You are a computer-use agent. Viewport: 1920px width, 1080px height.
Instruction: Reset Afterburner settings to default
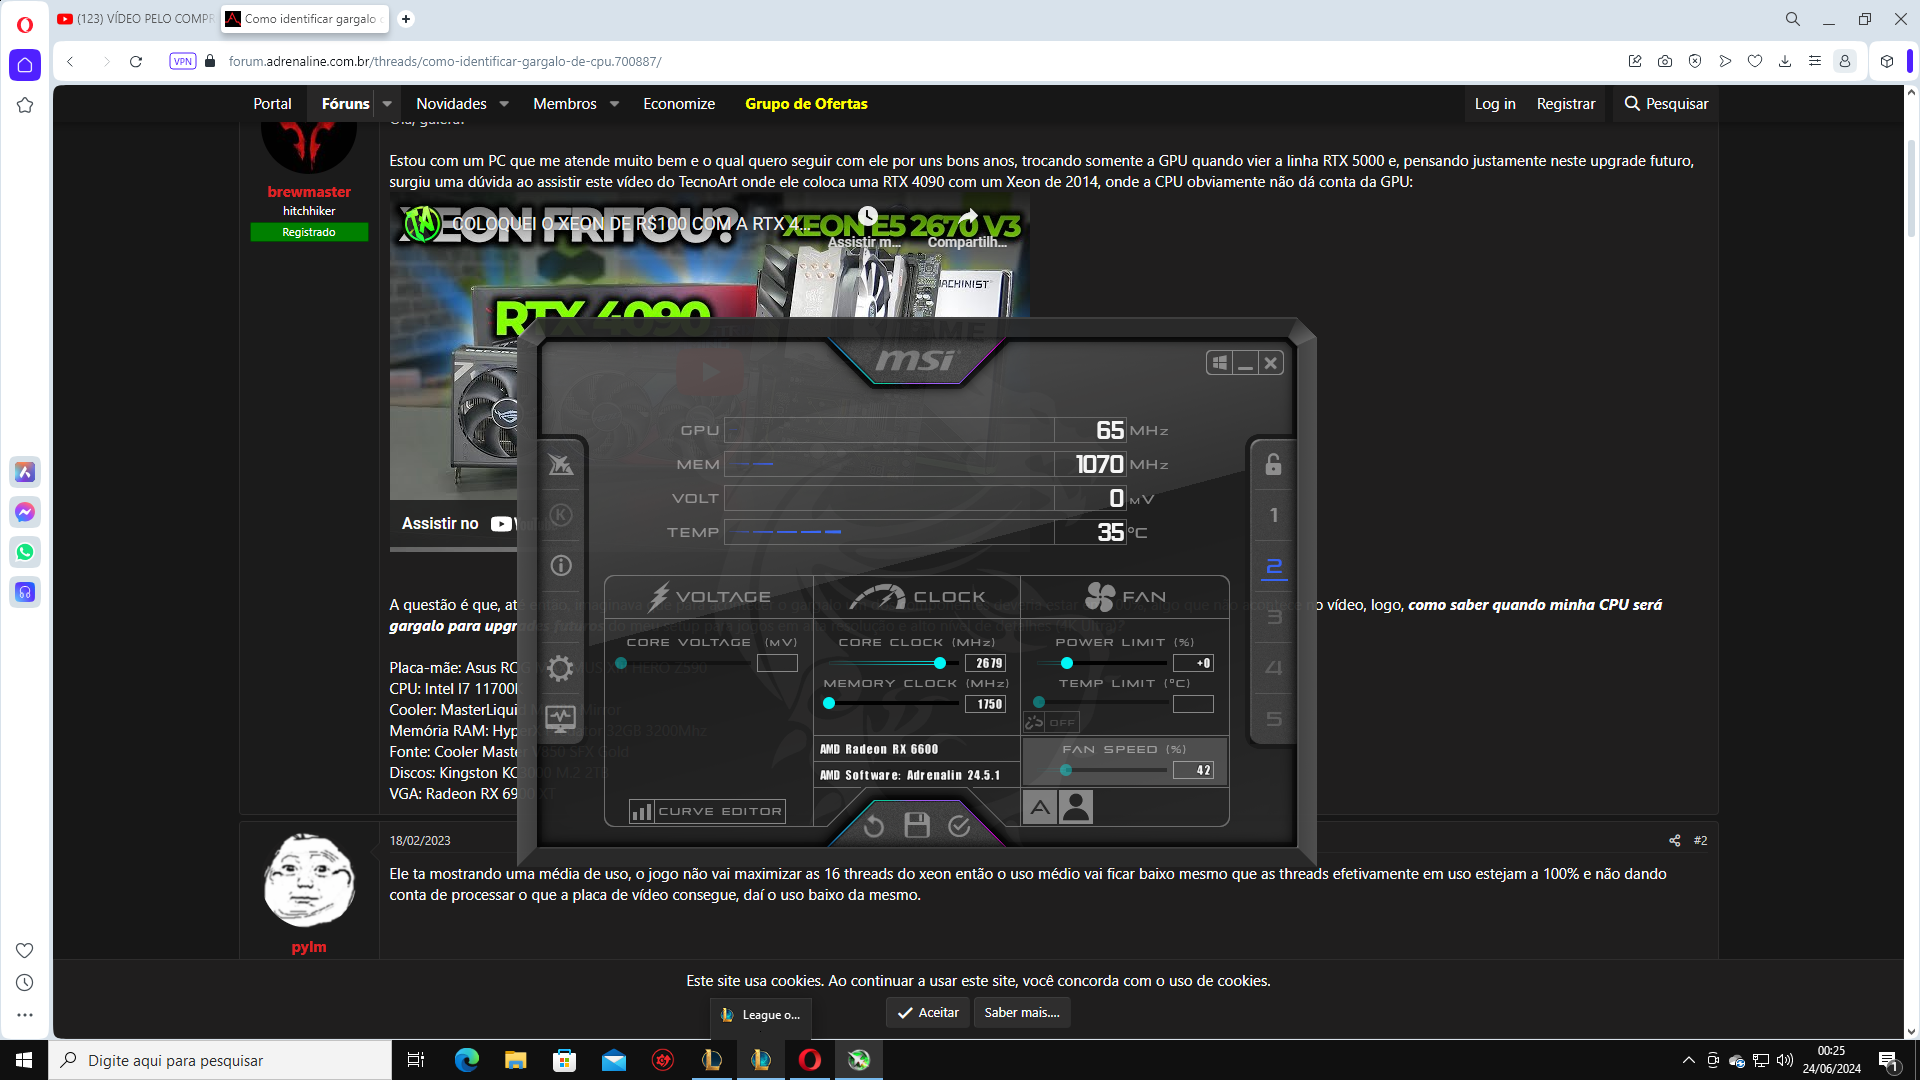[873, 826]
